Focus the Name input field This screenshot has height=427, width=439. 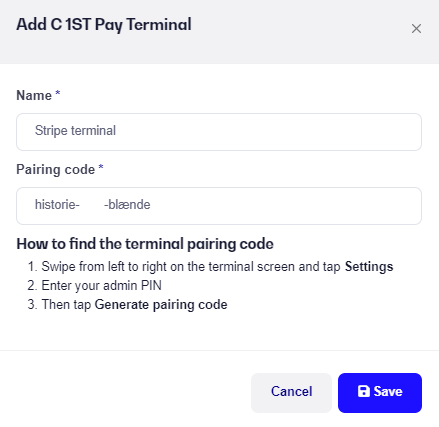coord(219,132)
